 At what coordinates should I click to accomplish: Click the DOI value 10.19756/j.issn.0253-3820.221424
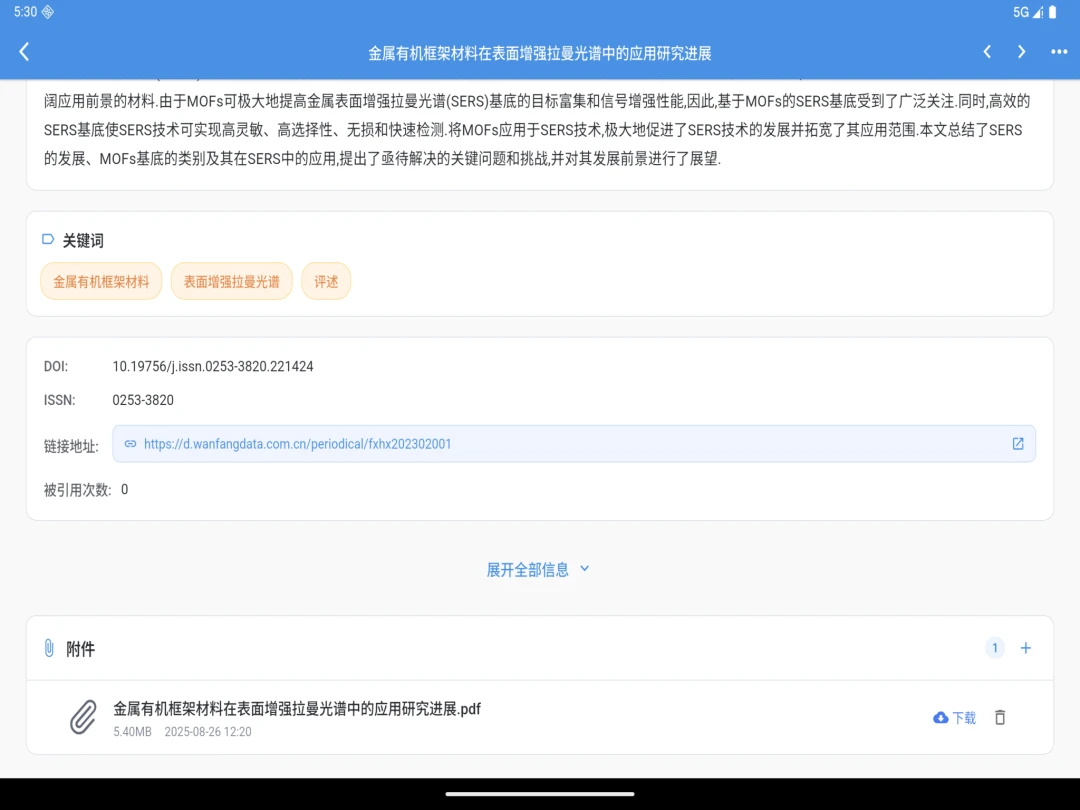[x=213, y=366]
